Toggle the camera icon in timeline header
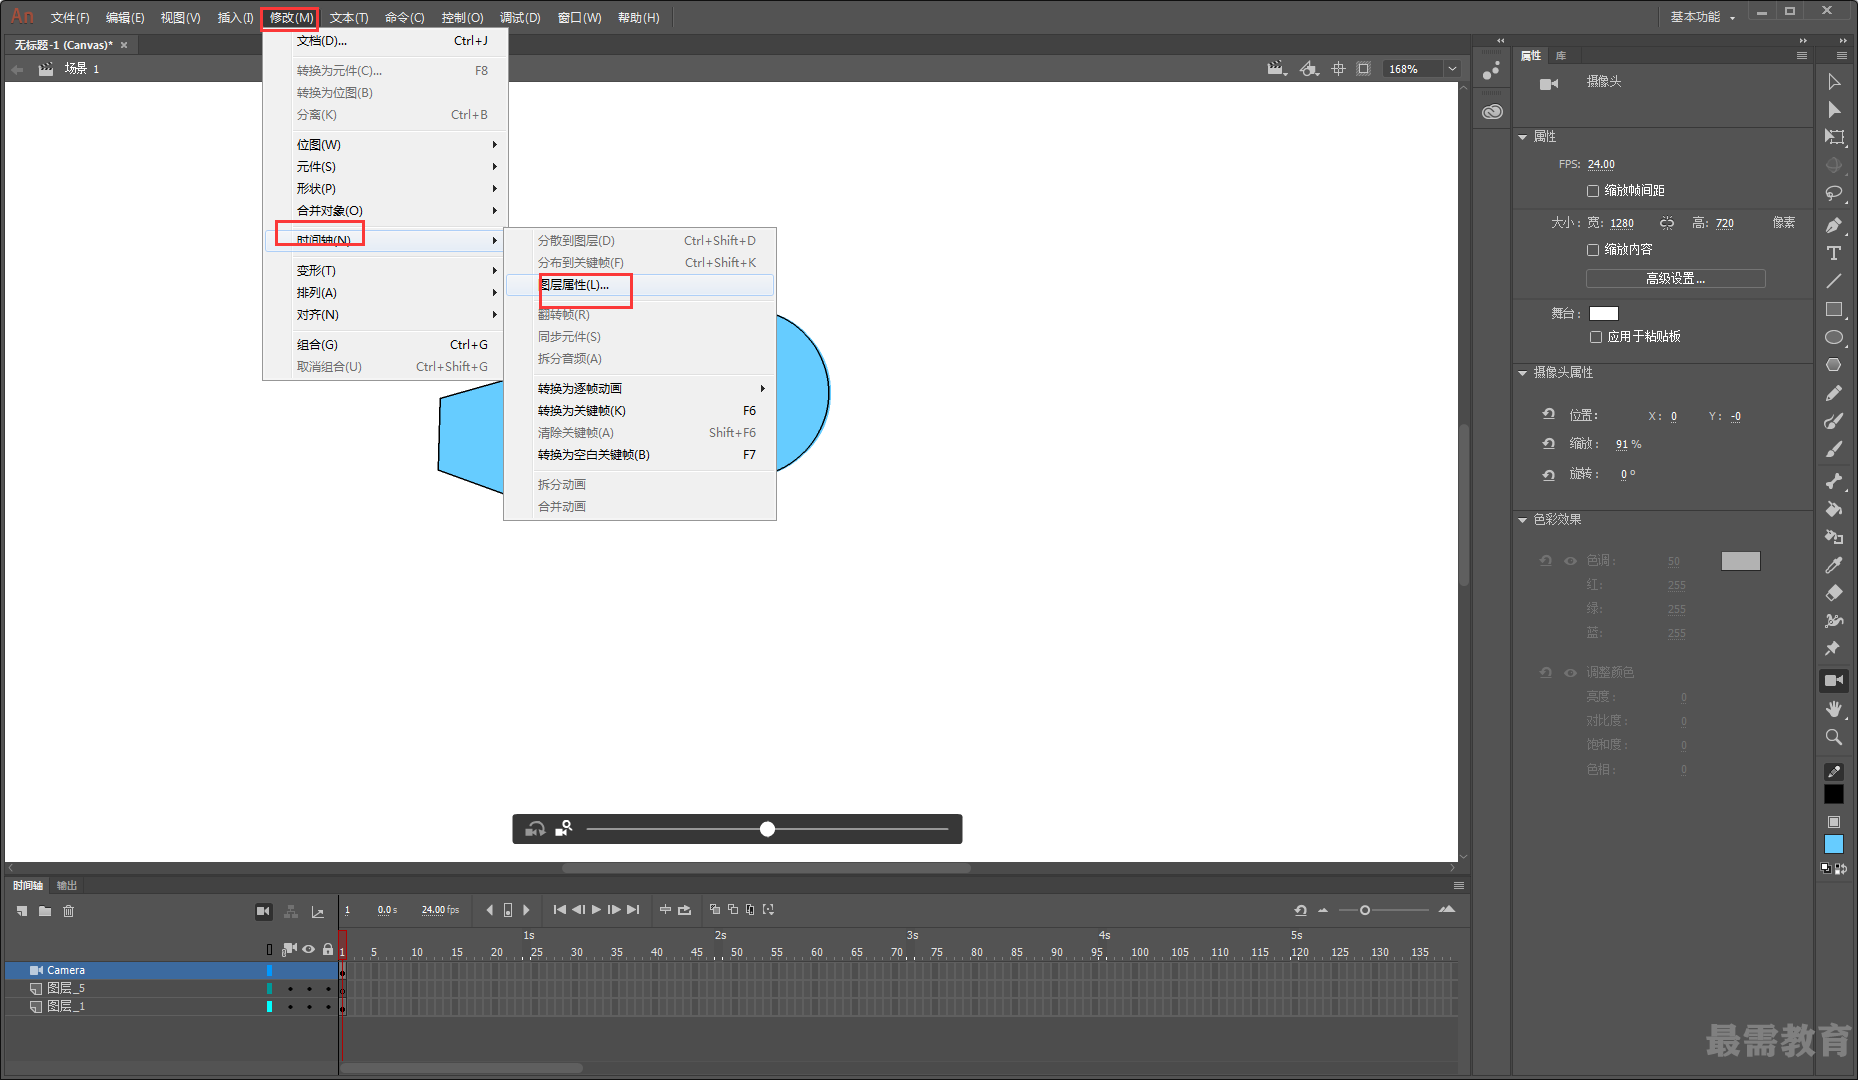The image size is (1858, 1080). [263, 911]
